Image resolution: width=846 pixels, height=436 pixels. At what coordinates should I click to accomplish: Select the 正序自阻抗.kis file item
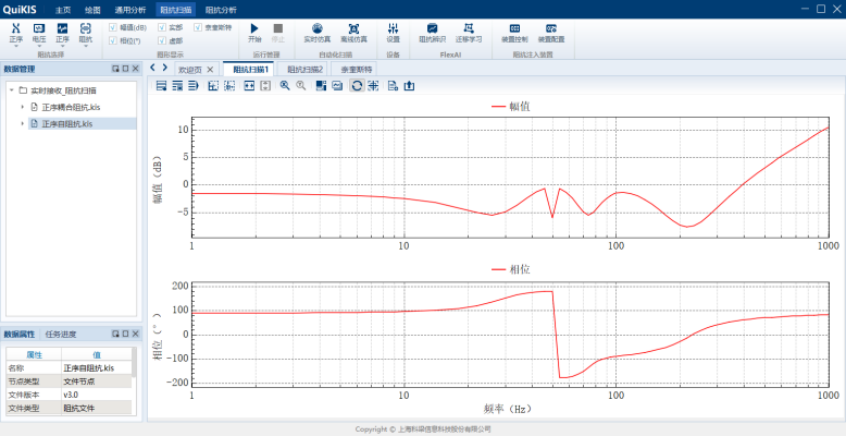(x=67, y=124)
